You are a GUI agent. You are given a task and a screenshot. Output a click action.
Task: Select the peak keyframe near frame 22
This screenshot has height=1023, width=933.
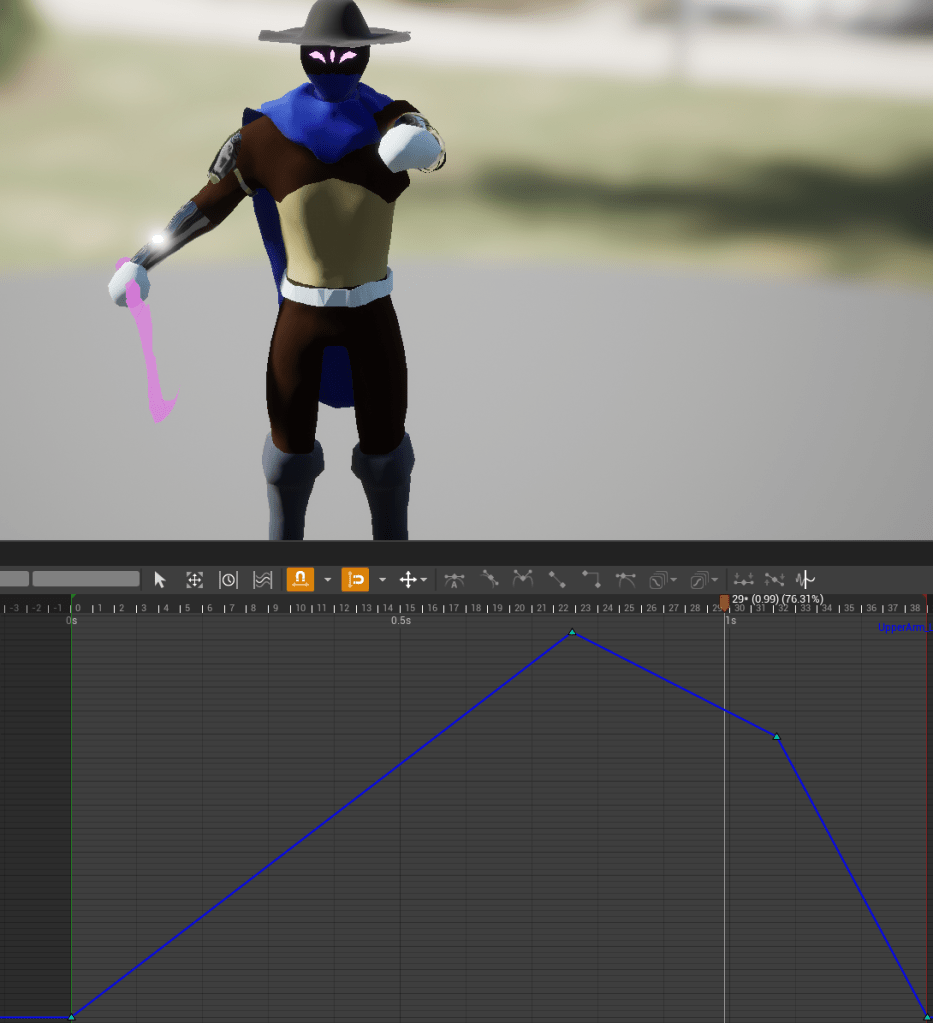pos(572,632)
